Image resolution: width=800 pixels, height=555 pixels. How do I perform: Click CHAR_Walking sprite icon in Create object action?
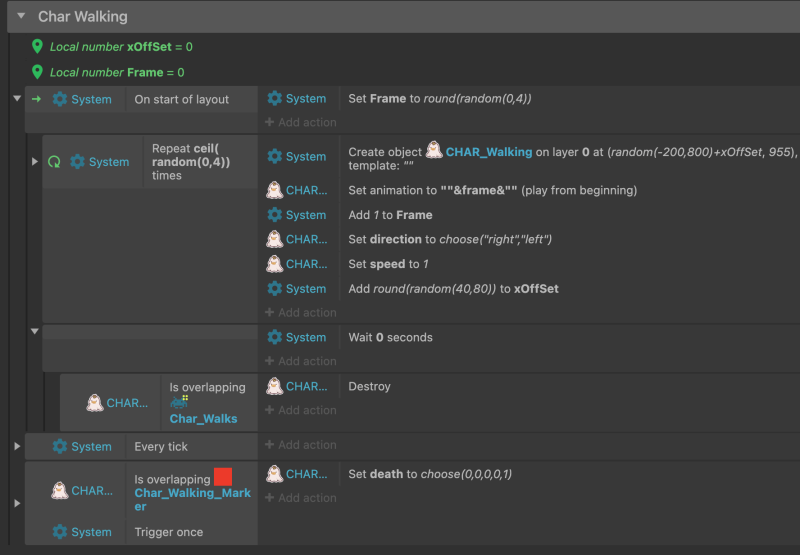coord(434,150)
